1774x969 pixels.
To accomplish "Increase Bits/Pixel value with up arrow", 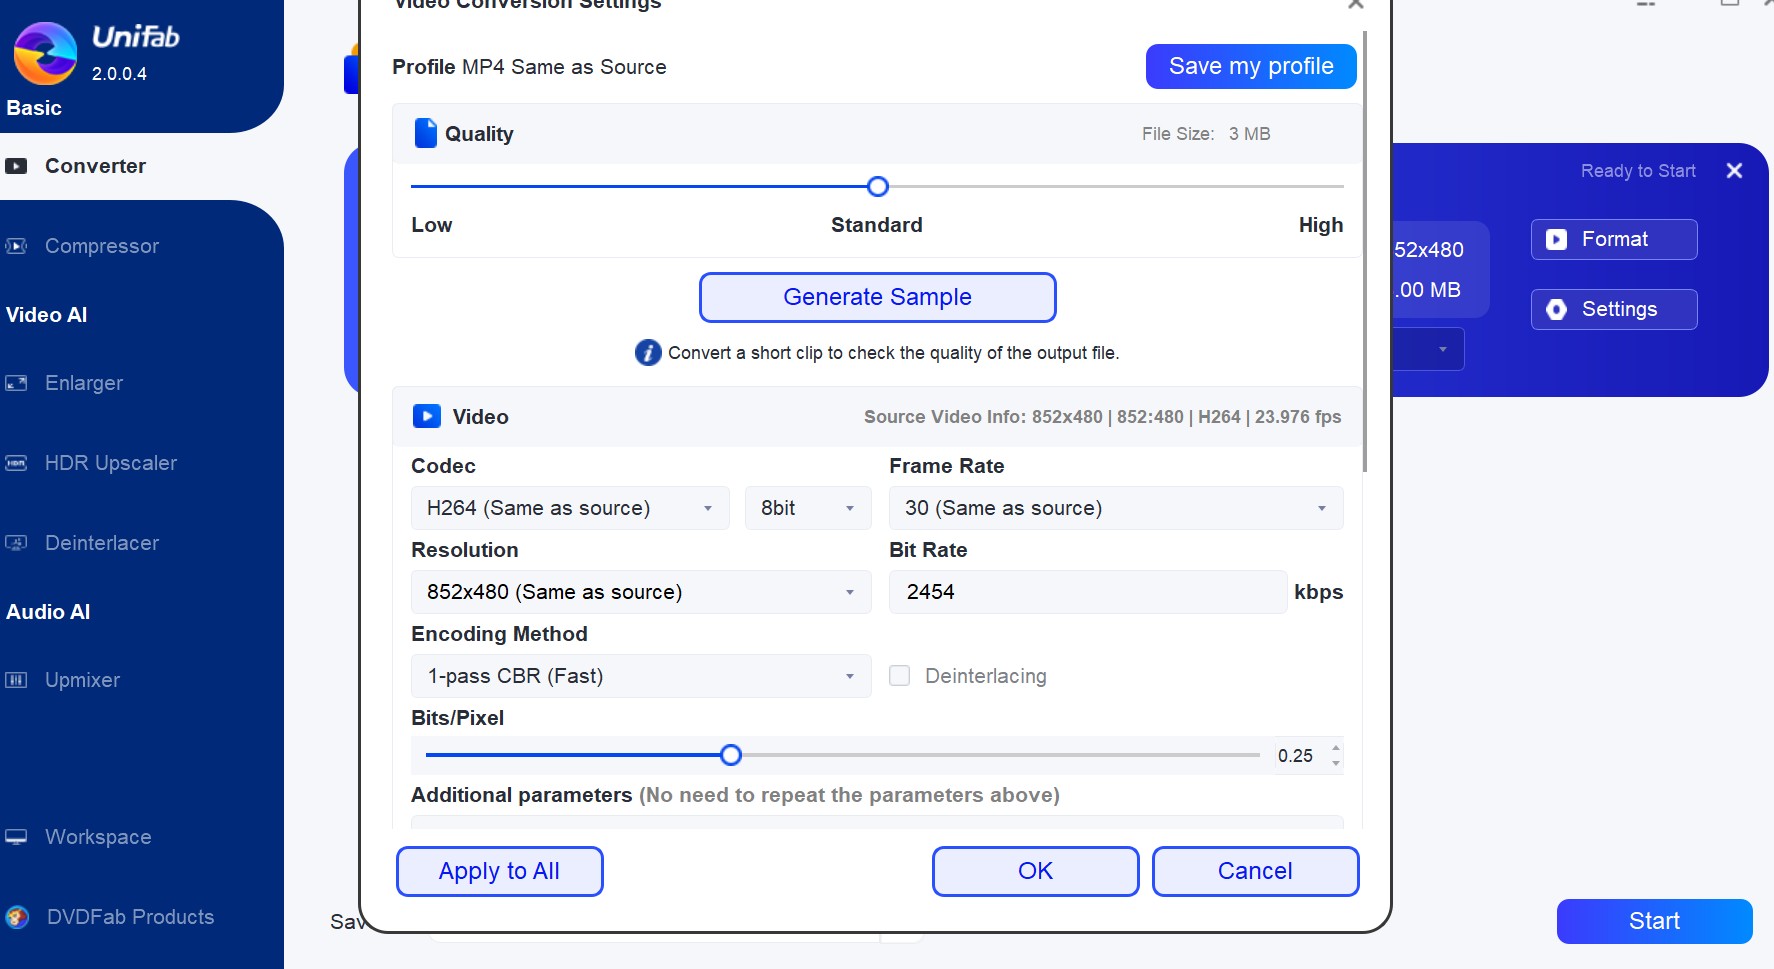I will coord(1336,748).
